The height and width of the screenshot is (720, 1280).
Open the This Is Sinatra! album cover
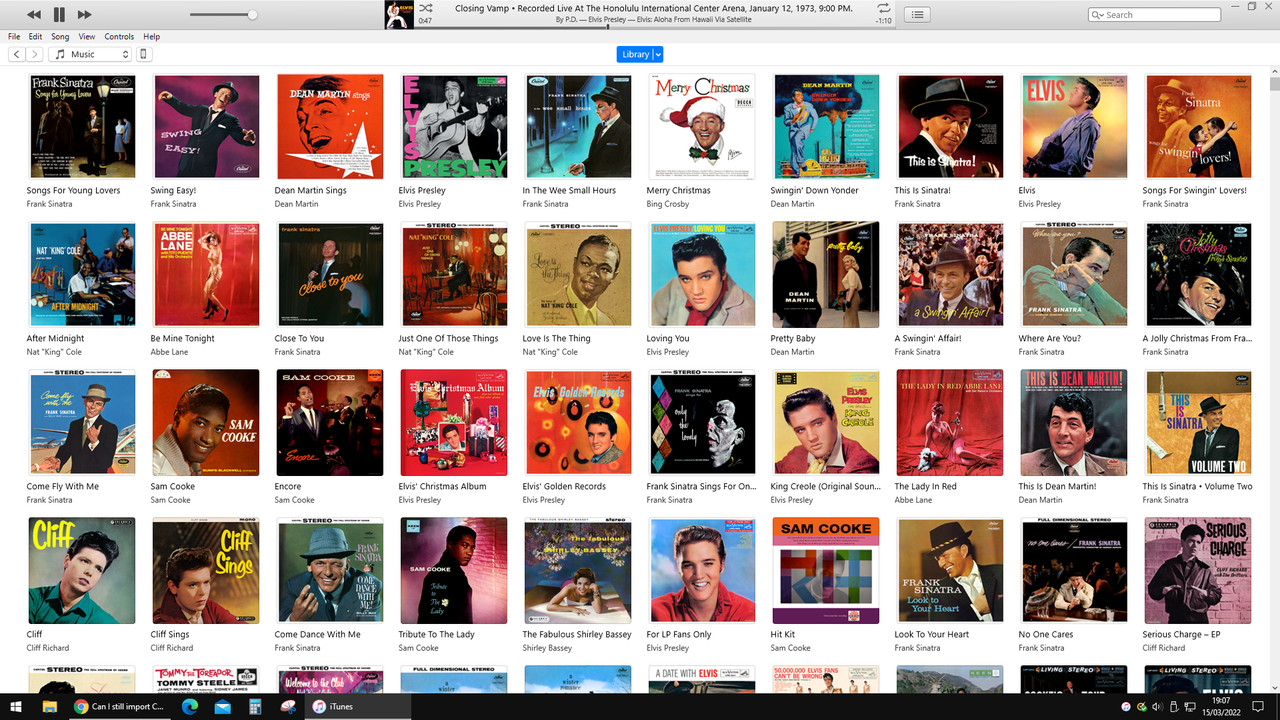[949, 127]
